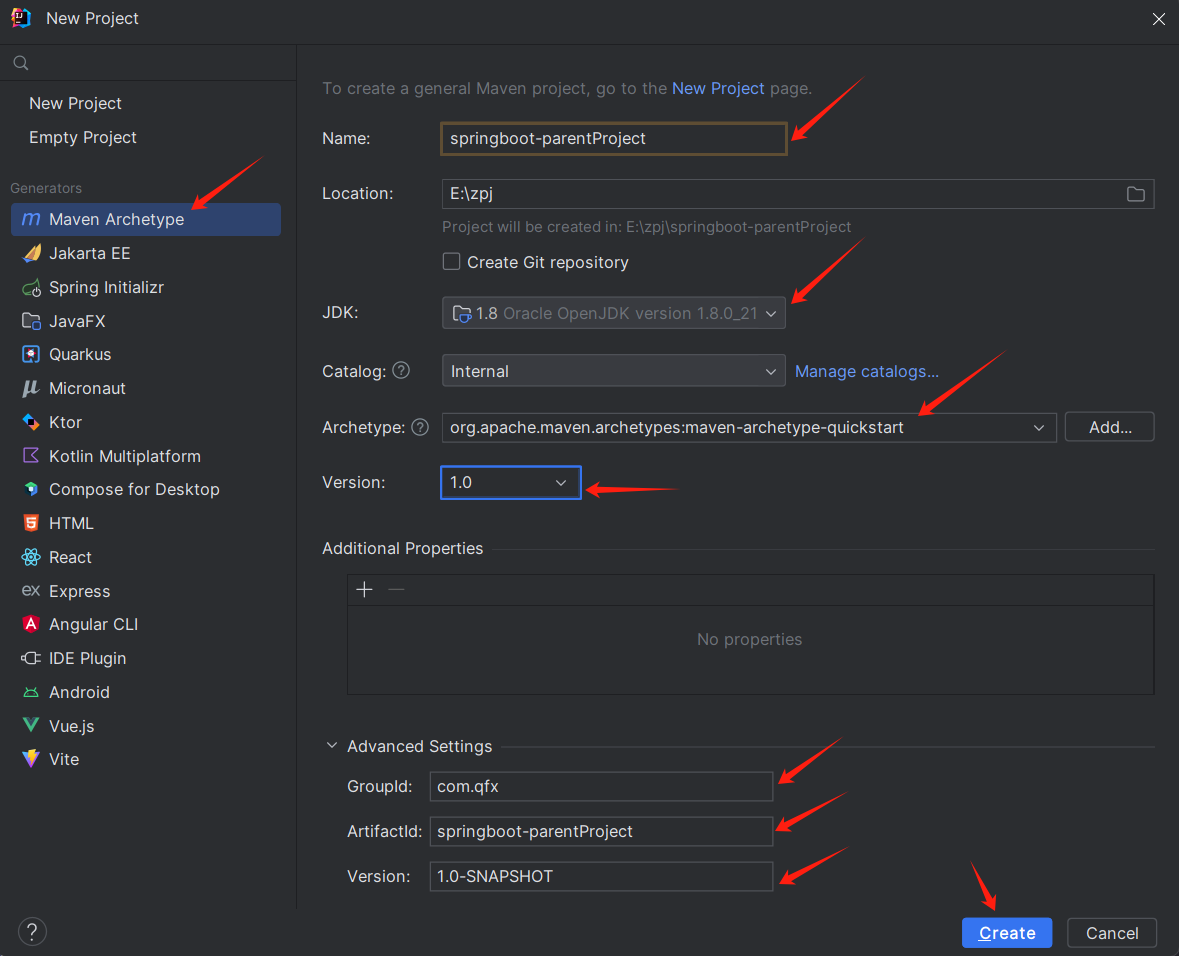Click the search magnifier icon
The width and height of the screenshot is (1179, 956).
[21, 63]
